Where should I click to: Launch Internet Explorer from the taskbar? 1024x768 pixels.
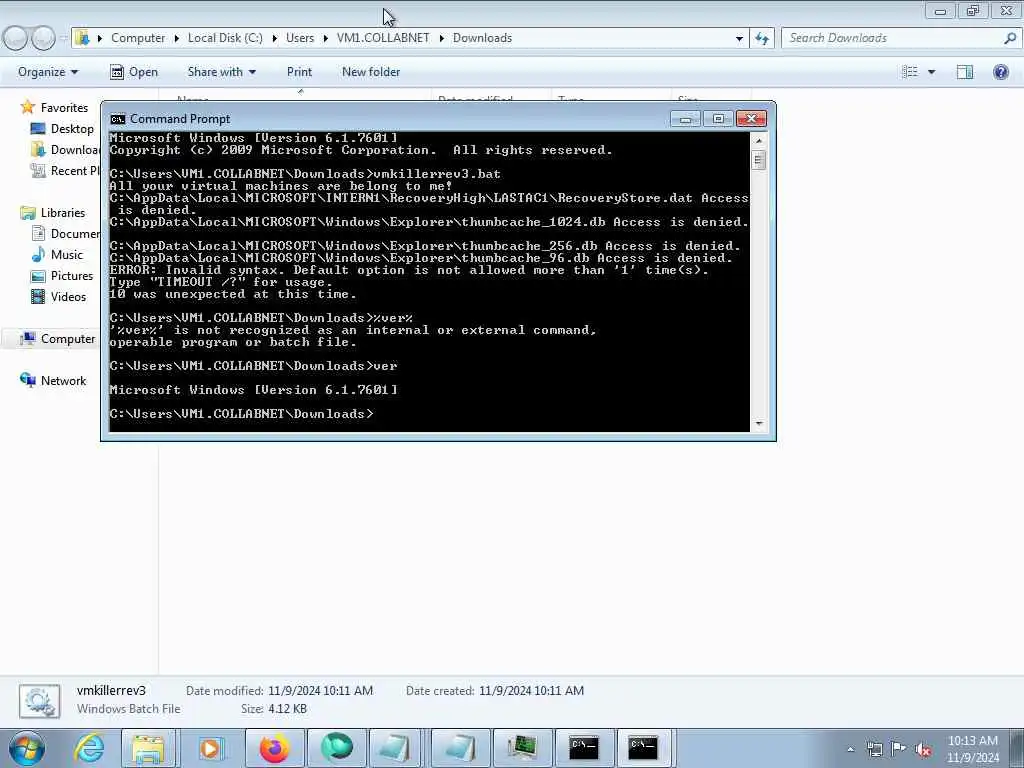pos(89,748)
